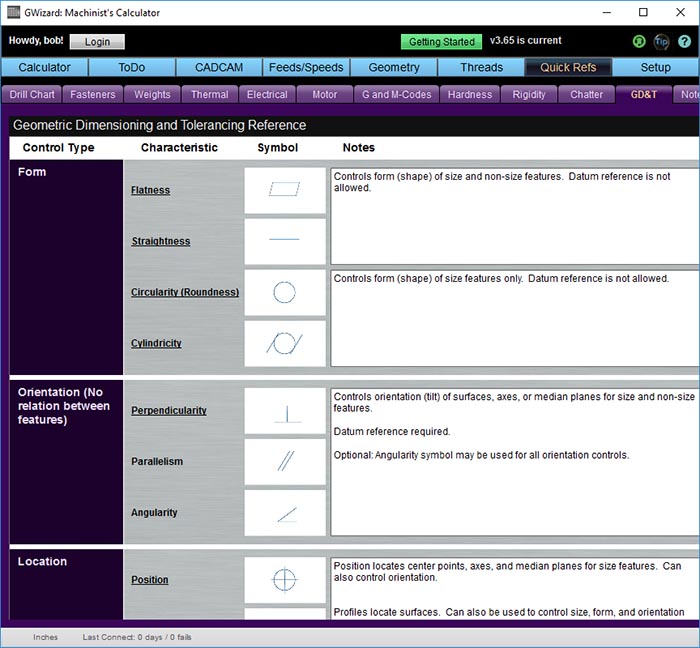Click the Cylindricity symbol image
The height and width of the screenshot is (648, 700).
tap(285, 343)
